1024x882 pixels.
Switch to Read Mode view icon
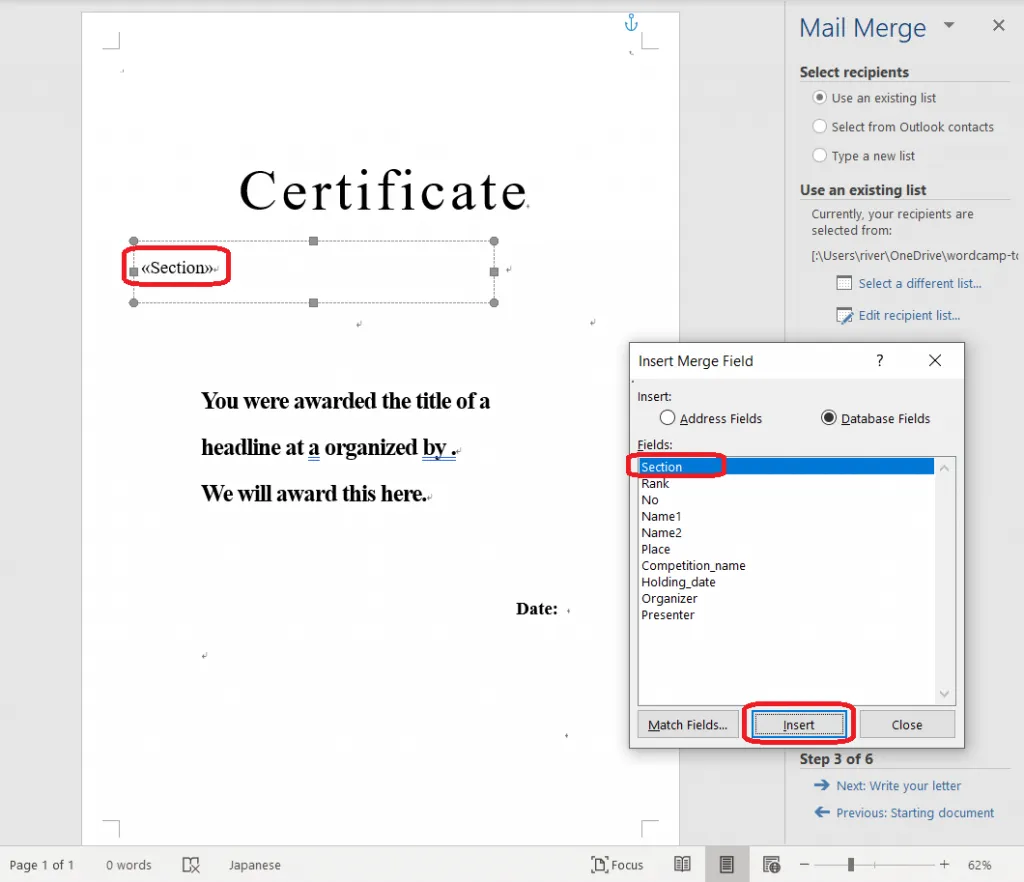click(x=682, y=865)
